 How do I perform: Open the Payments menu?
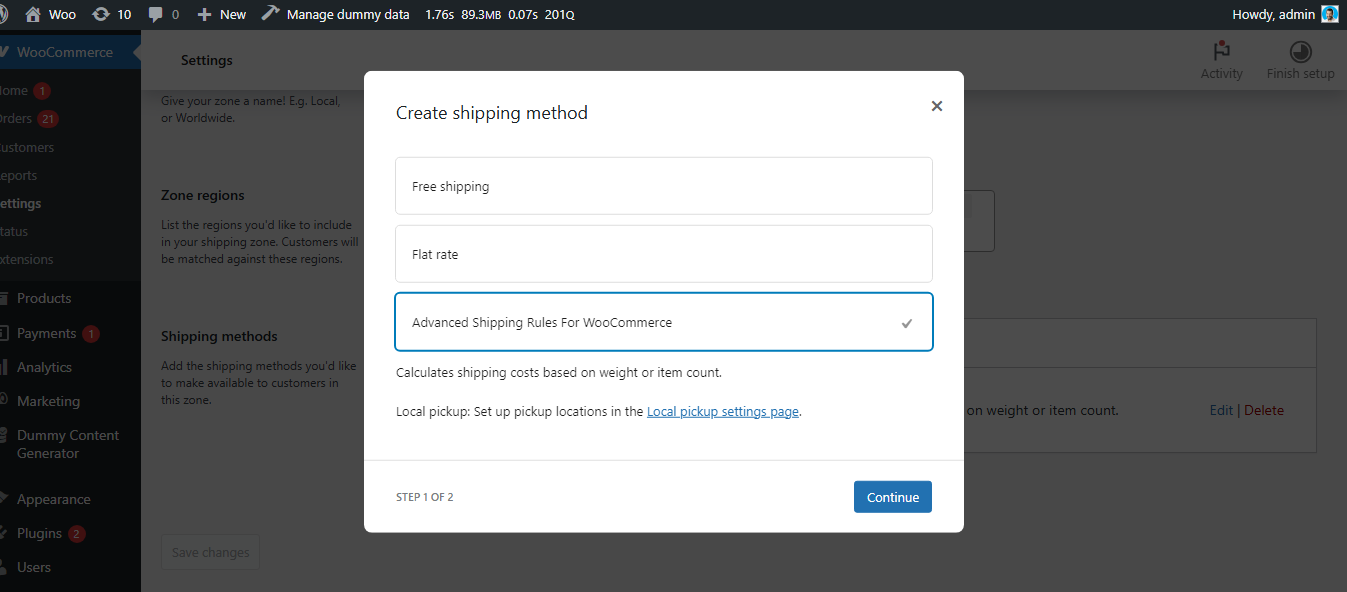coord(46,333)
